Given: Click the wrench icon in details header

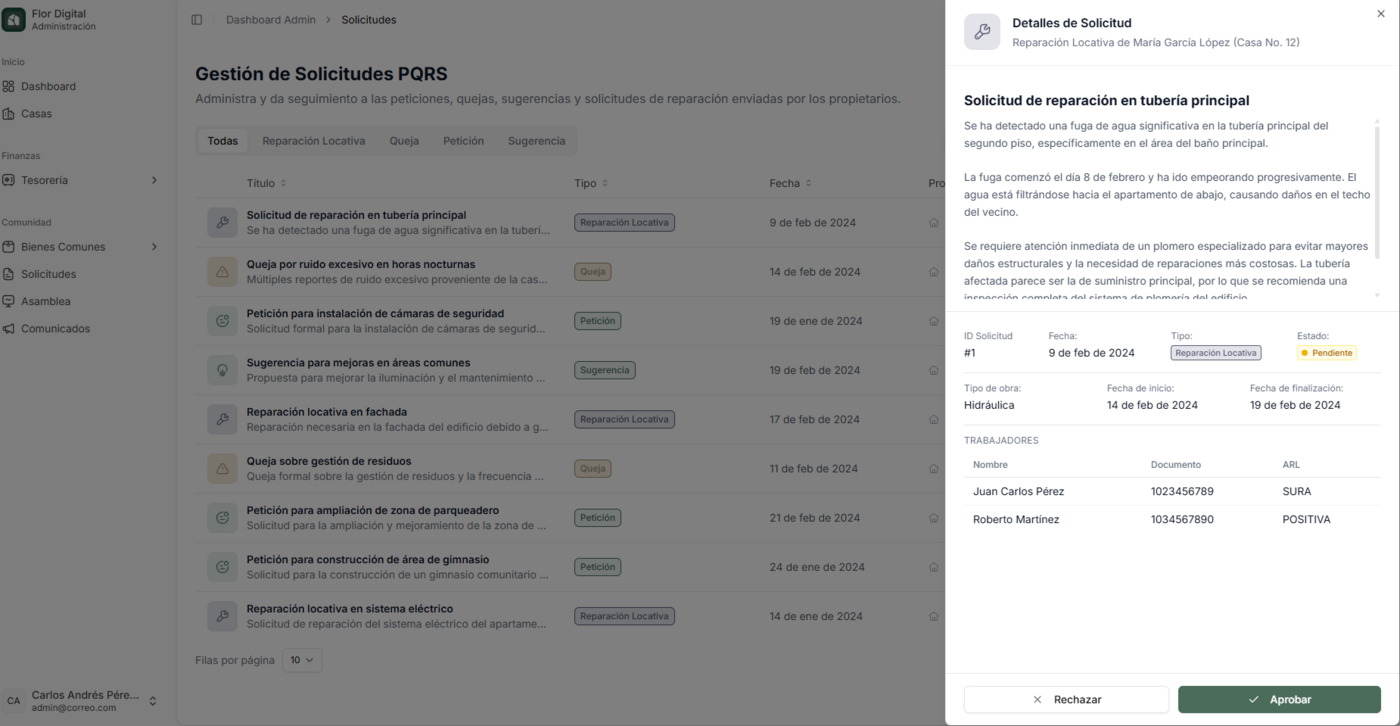Looking at the screenshot, I should coord(982,32).
